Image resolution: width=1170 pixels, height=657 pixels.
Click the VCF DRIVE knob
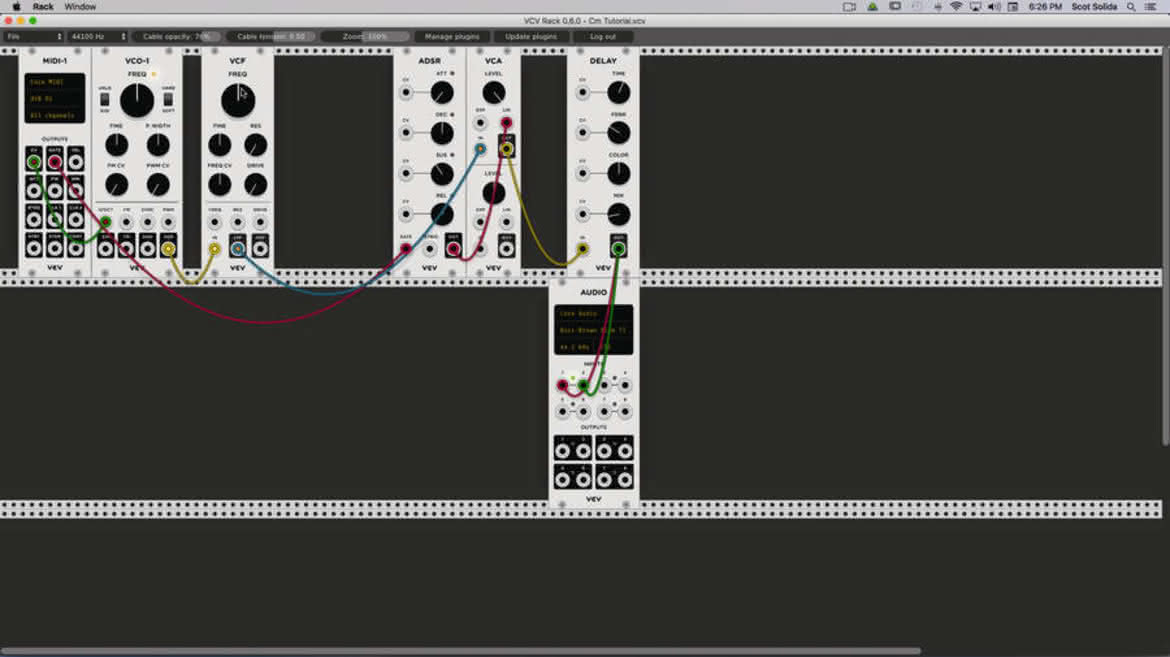click(x=255, y=184)
